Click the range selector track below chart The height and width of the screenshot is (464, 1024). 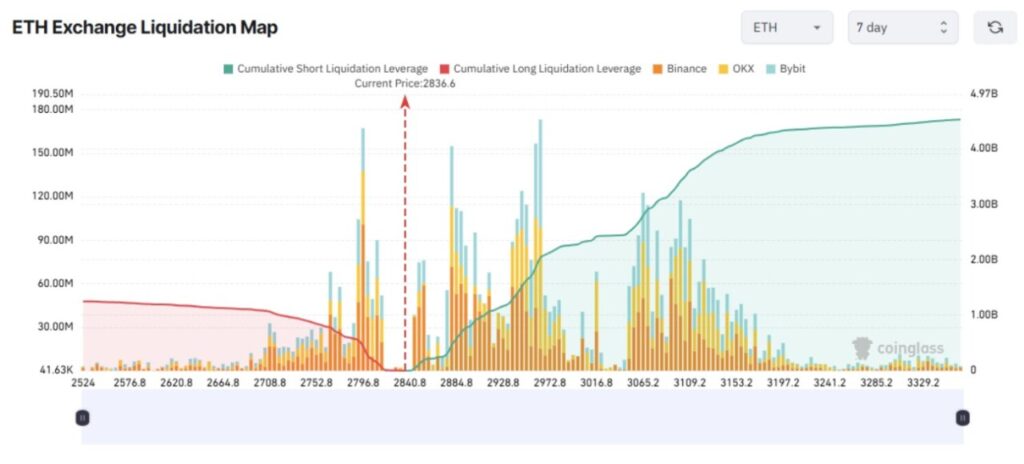point(522,417)
